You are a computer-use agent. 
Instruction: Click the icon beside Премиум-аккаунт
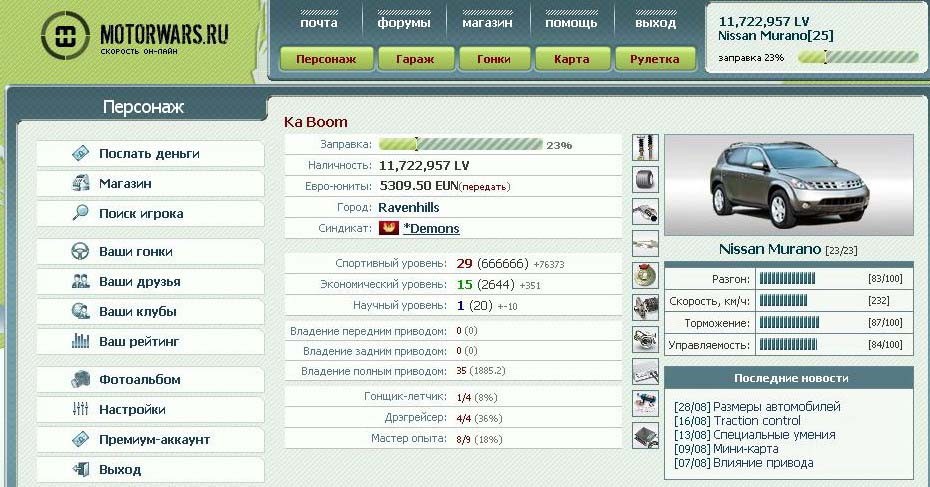(81, 439)
